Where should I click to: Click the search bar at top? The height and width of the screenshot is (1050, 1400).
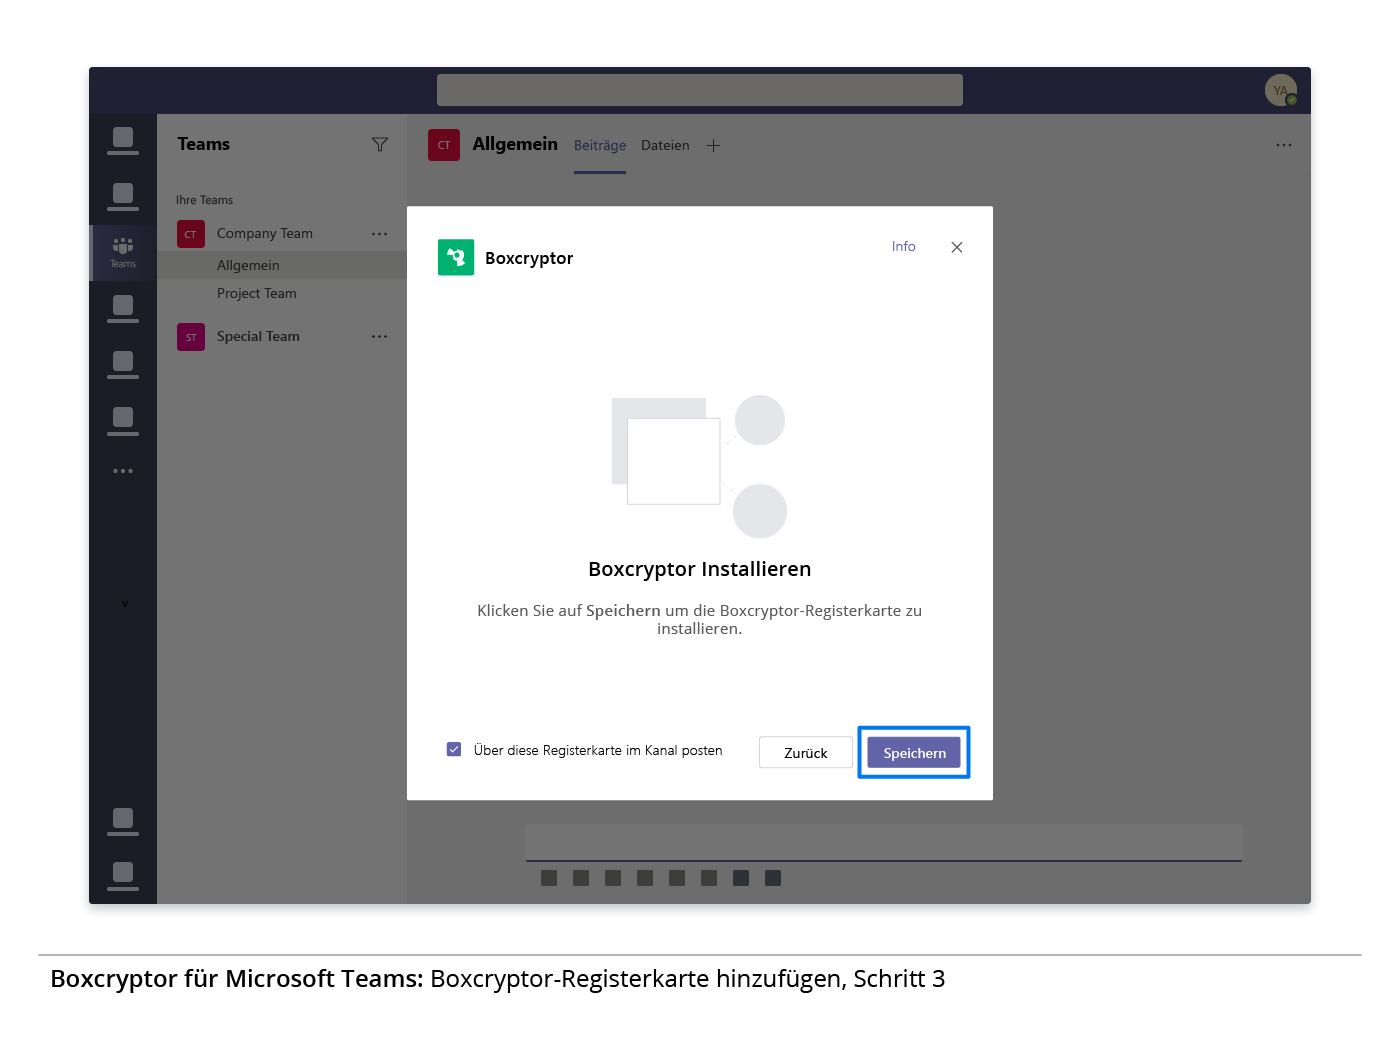coord(700,90)
